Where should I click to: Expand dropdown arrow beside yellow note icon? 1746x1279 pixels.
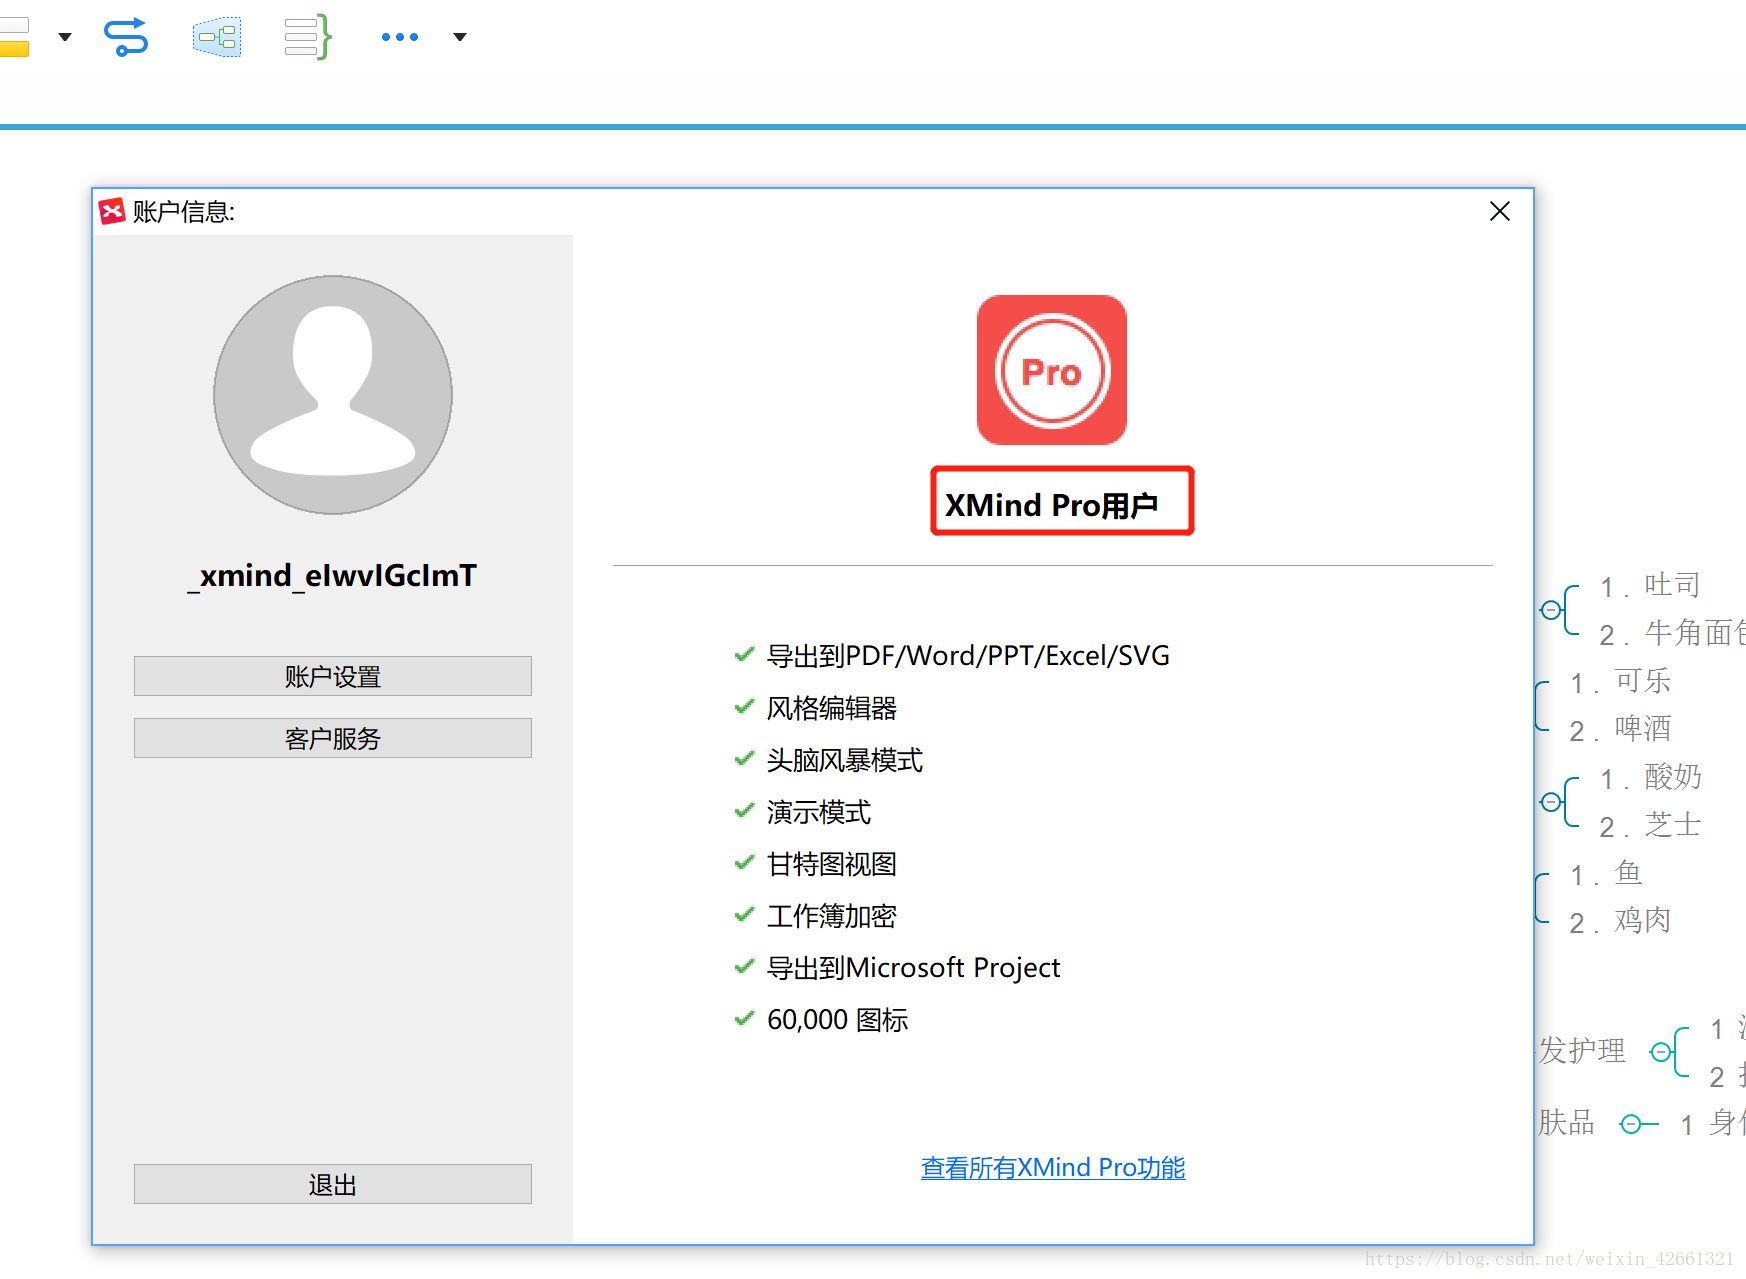(65, 37)
